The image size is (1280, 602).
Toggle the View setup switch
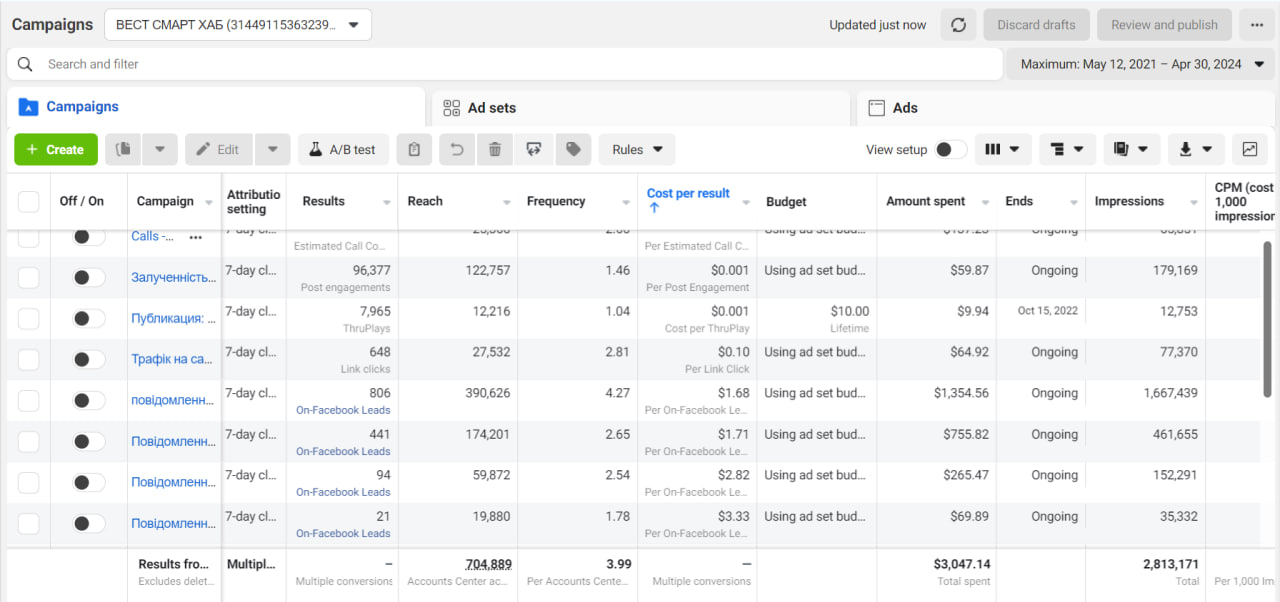coord(951,150)
